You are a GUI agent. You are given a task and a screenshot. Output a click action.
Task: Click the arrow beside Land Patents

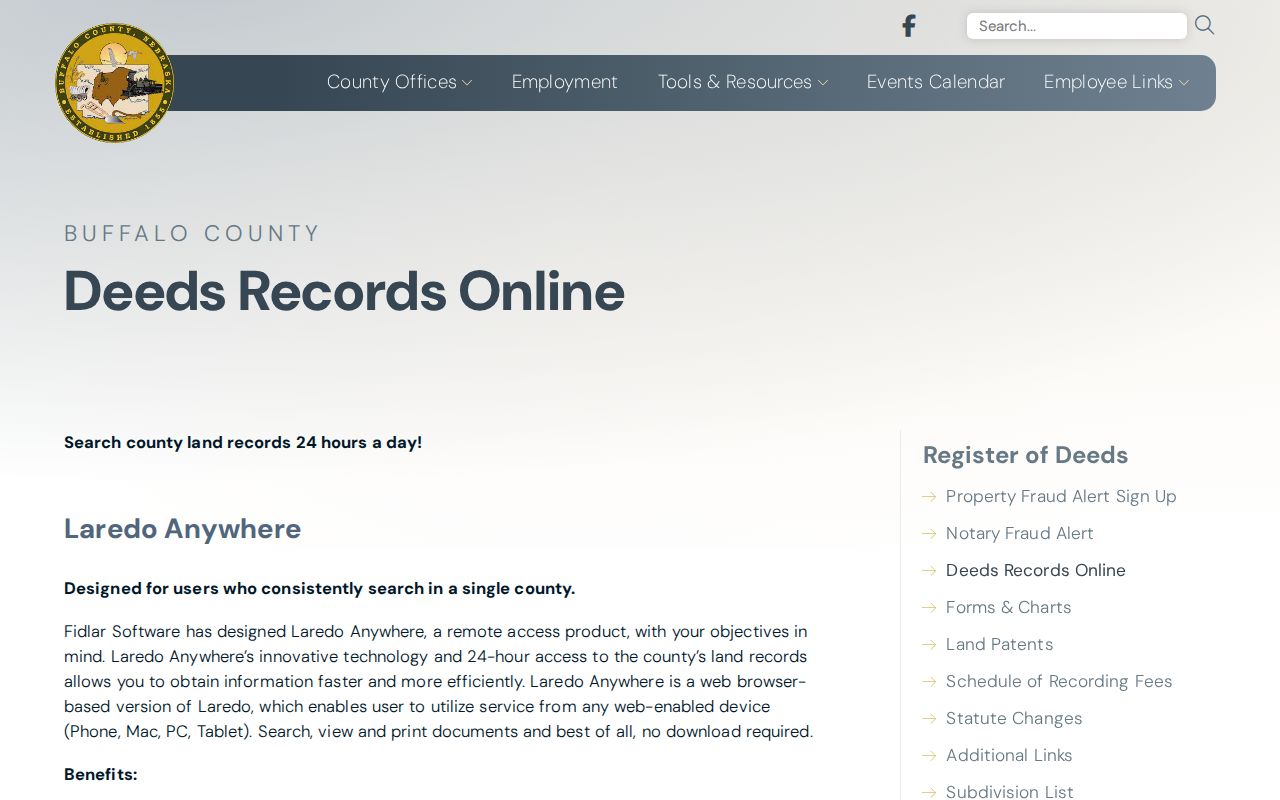pos(929,644)
